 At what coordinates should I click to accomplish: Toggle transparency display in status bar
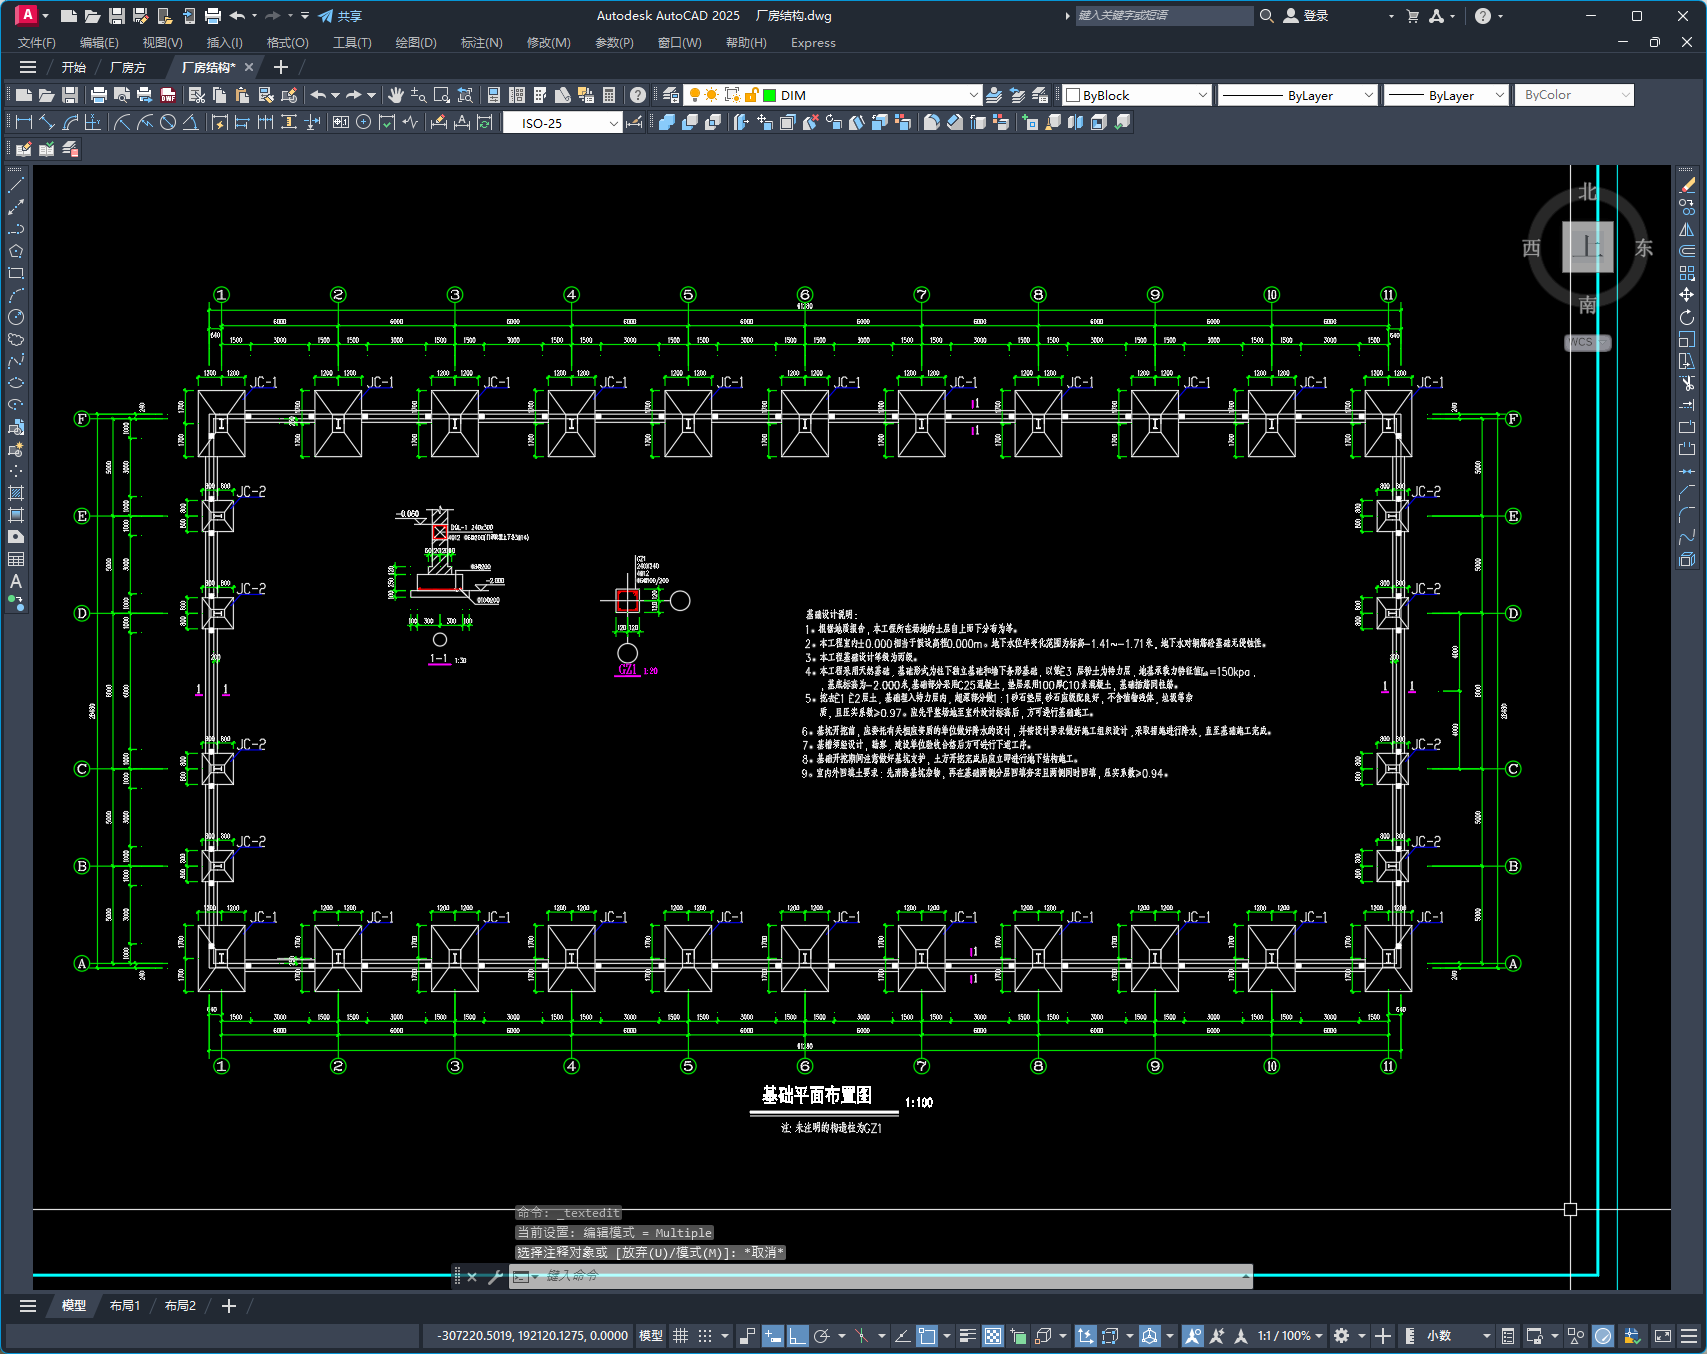993,1336
